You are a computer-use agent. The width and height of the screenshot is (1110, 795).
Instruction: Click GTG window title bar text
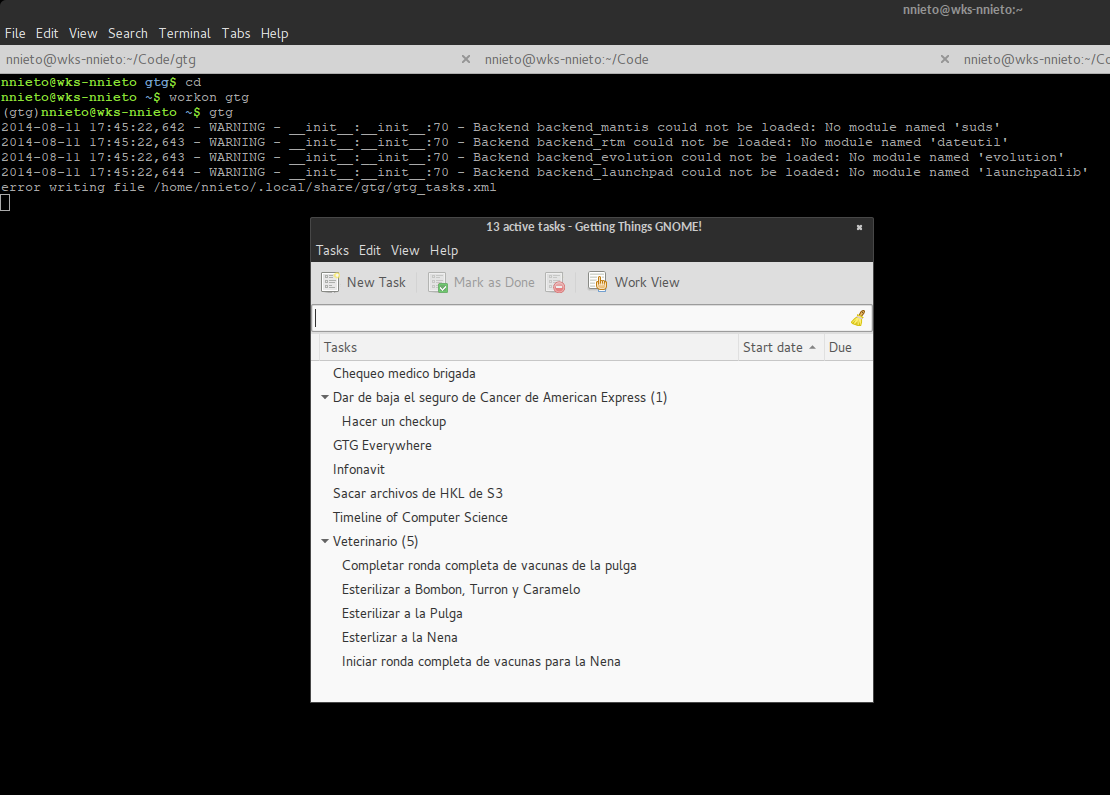pyautogui.click(x=594, y=227)
